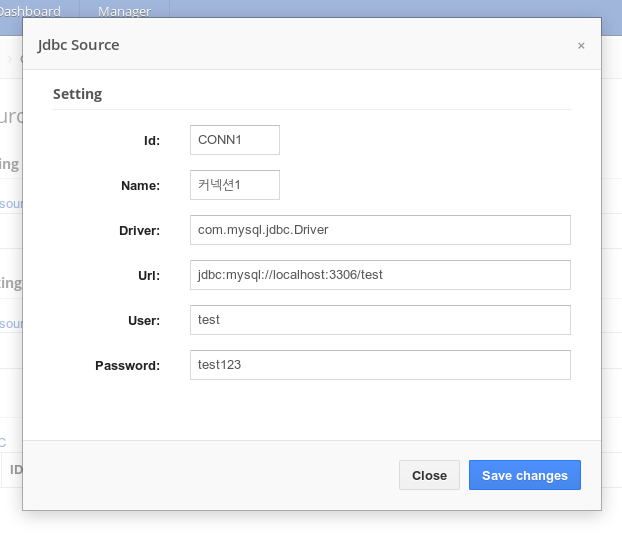Image resolution: width=622 pixels, height=534 pixels.
Task: Click the Setting section heading
Action: click(77, 94)
